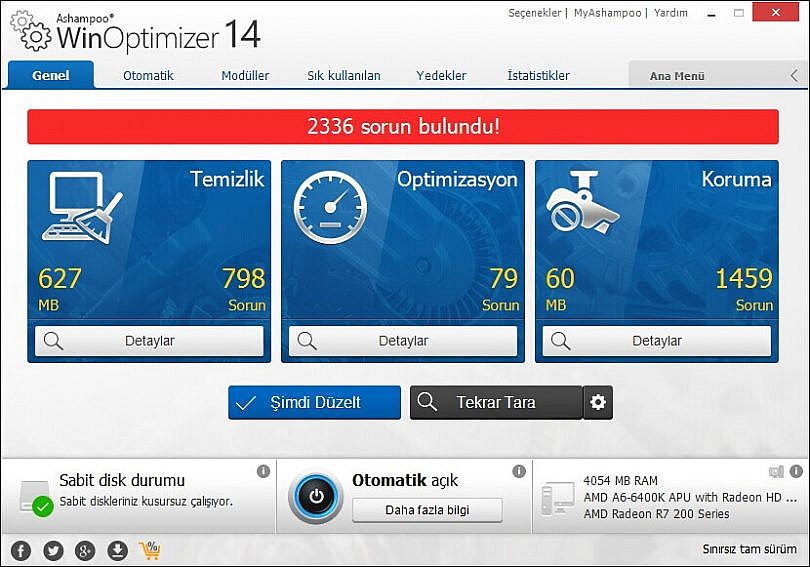Image resolution: width=810 pixels, height=567 pixels.
Task: Open the Facebook social icon
Action: tap(21, 550)
